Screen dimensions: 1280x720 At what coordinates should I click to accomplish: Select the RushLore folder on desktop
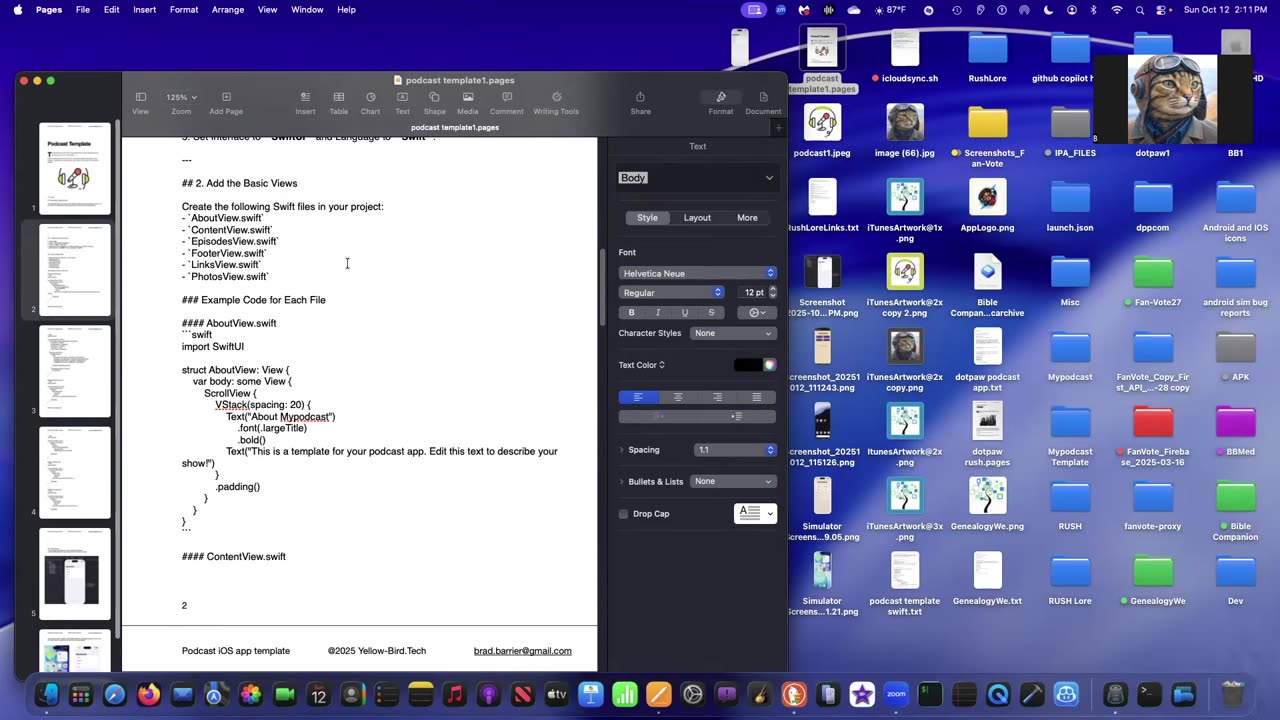coord(987,57)
